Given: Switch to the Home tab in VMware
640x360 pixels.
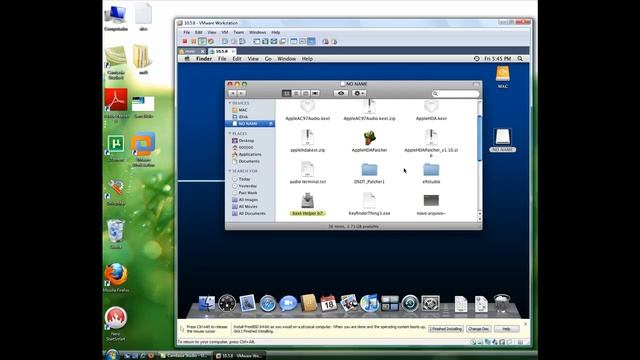Looking at the screenshot, I should tap(192, 51).
